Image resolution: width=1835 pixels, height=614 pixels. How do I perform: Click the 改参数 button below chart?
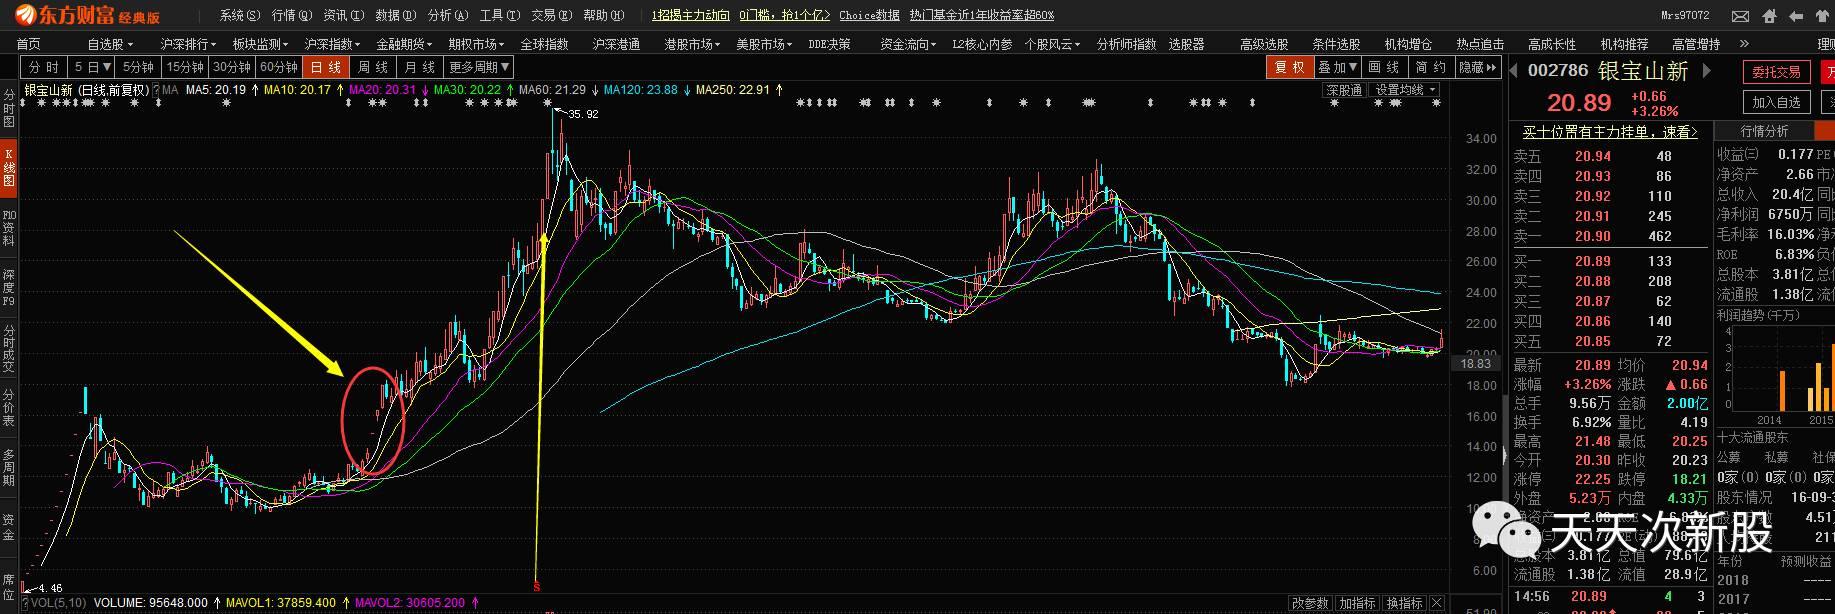click(x=1309, y=603)
